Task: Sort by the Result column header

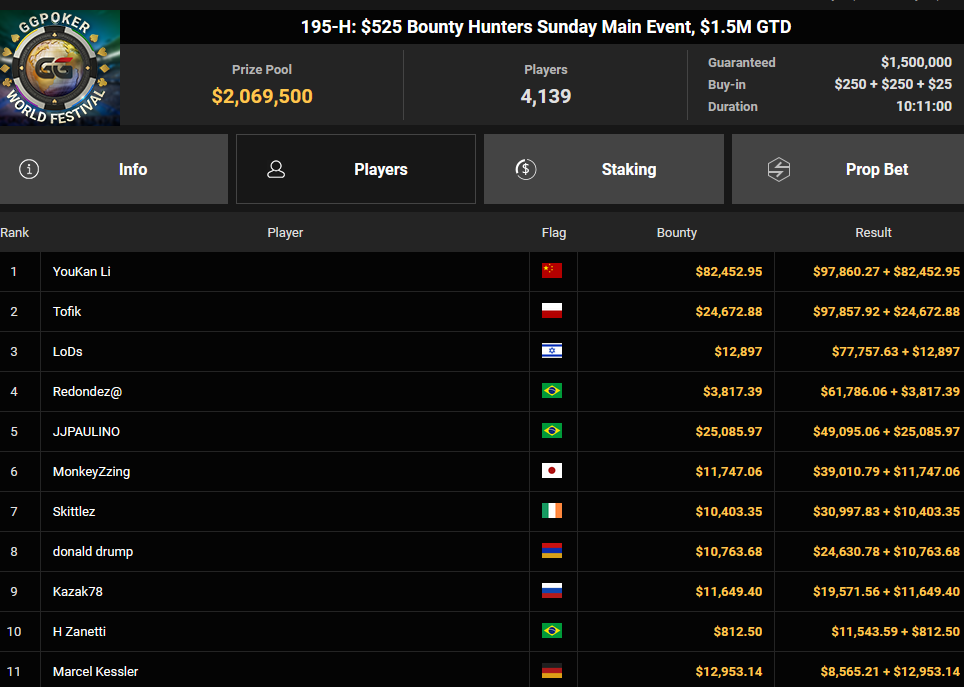Action: (x=873, y=232)
